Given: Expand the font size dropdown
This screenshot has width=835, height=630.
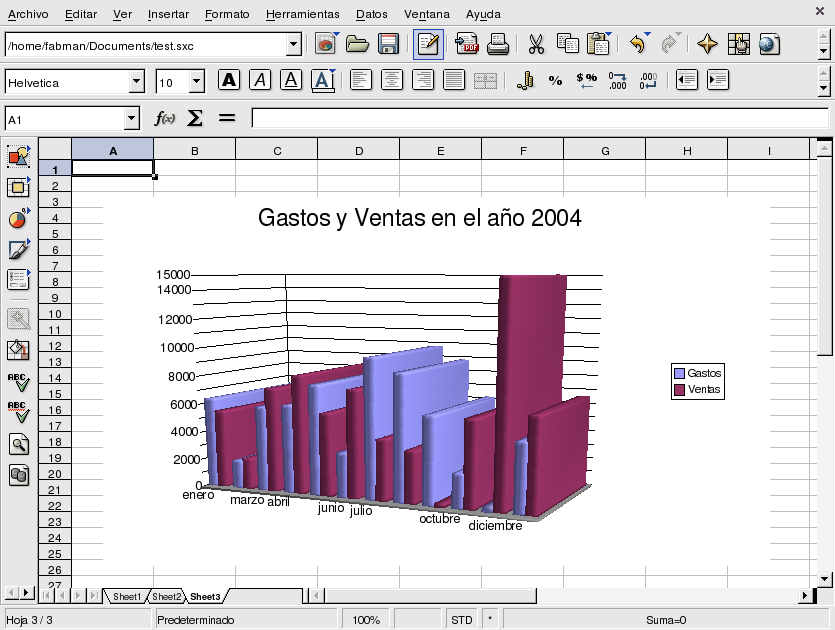Looking at the screenshot, I should (x=197, y=82).
